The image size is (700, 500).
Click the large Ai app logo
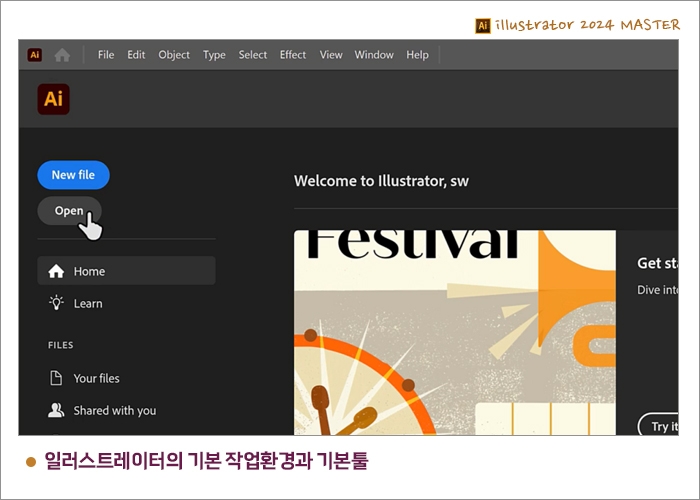(54, 99)
